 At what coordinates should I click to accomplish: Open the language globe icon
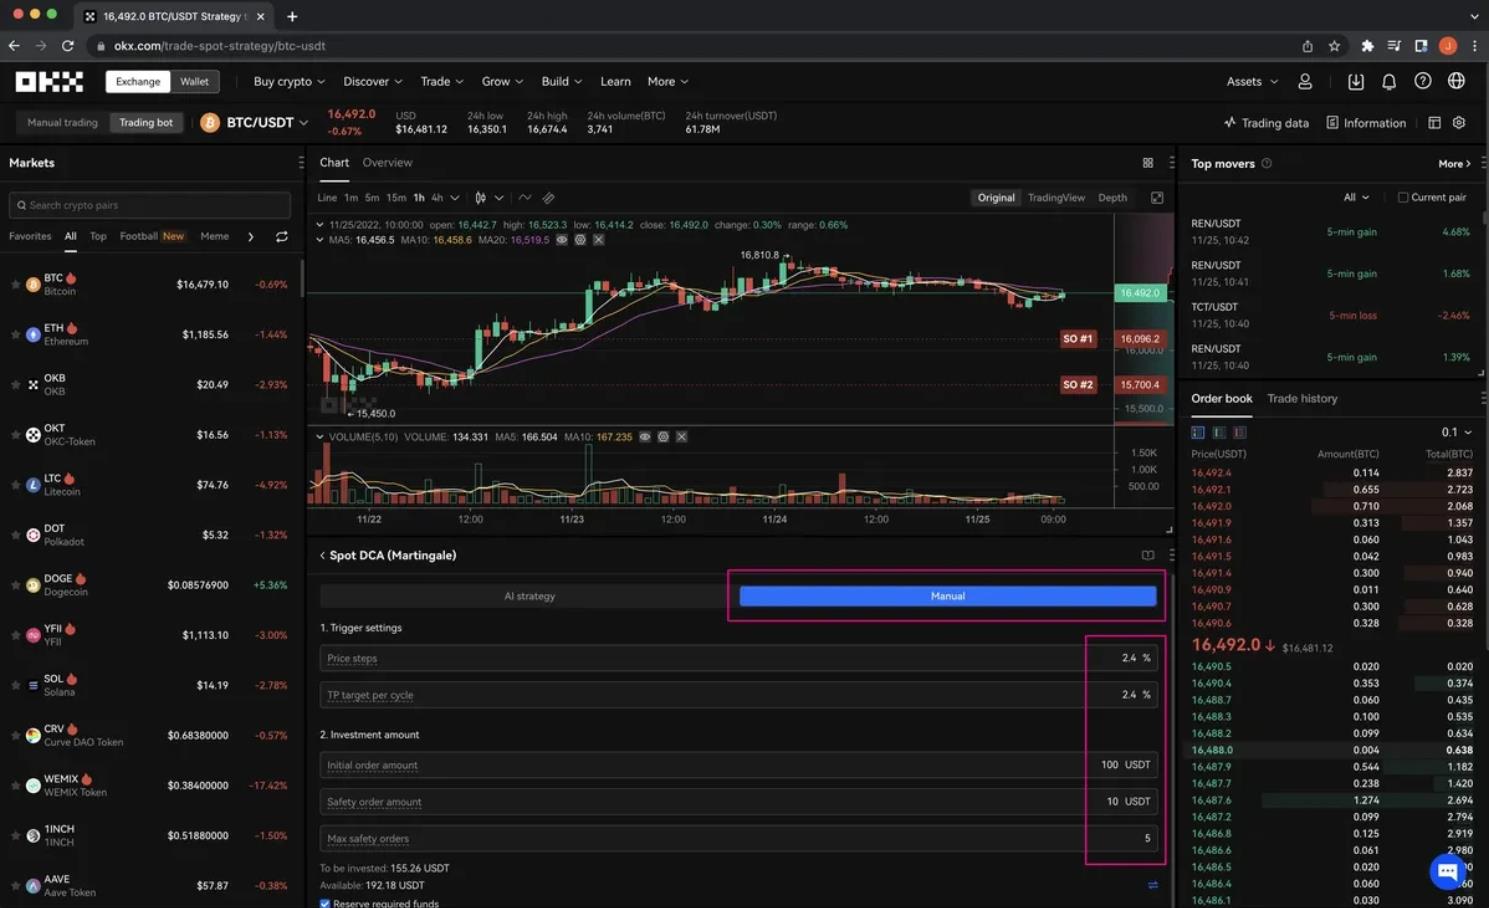tap(1456, 82)
